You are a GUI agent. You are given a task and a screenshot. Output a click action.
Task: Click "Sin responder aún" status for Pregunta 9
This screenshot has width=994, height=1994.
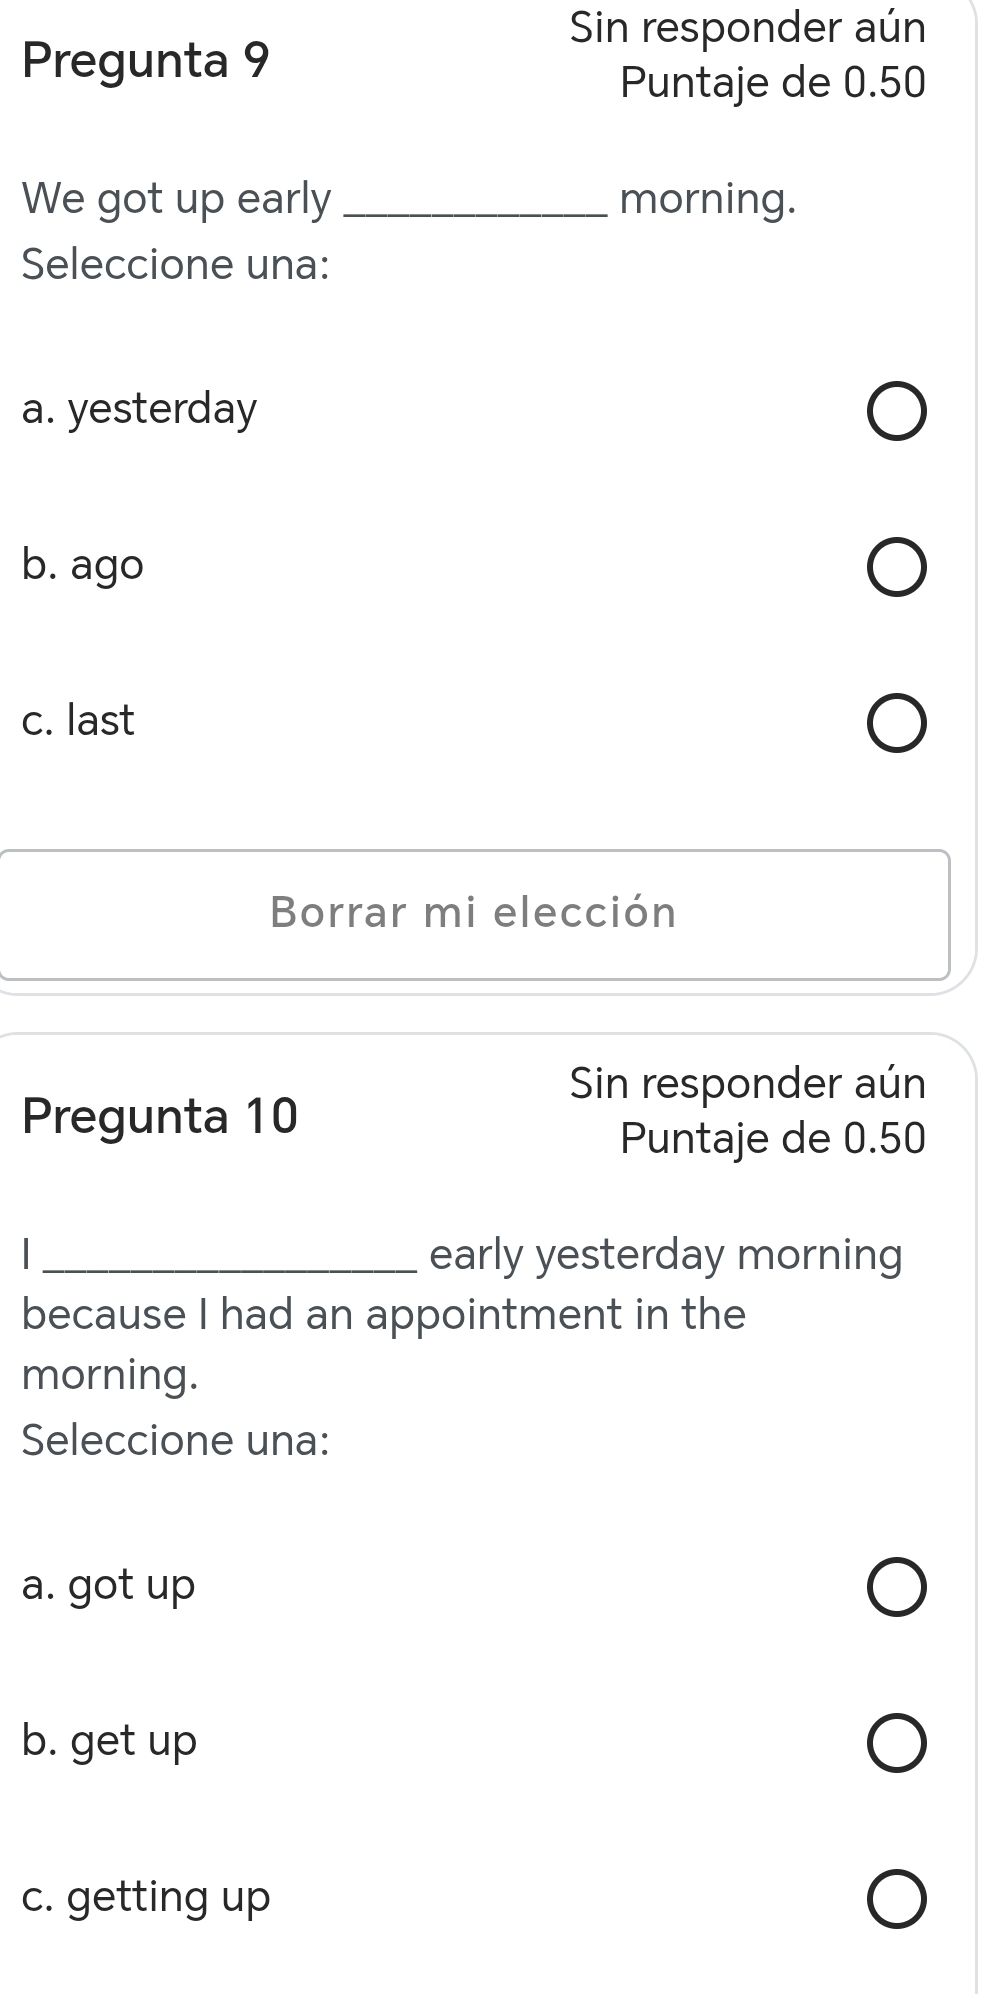748,28
